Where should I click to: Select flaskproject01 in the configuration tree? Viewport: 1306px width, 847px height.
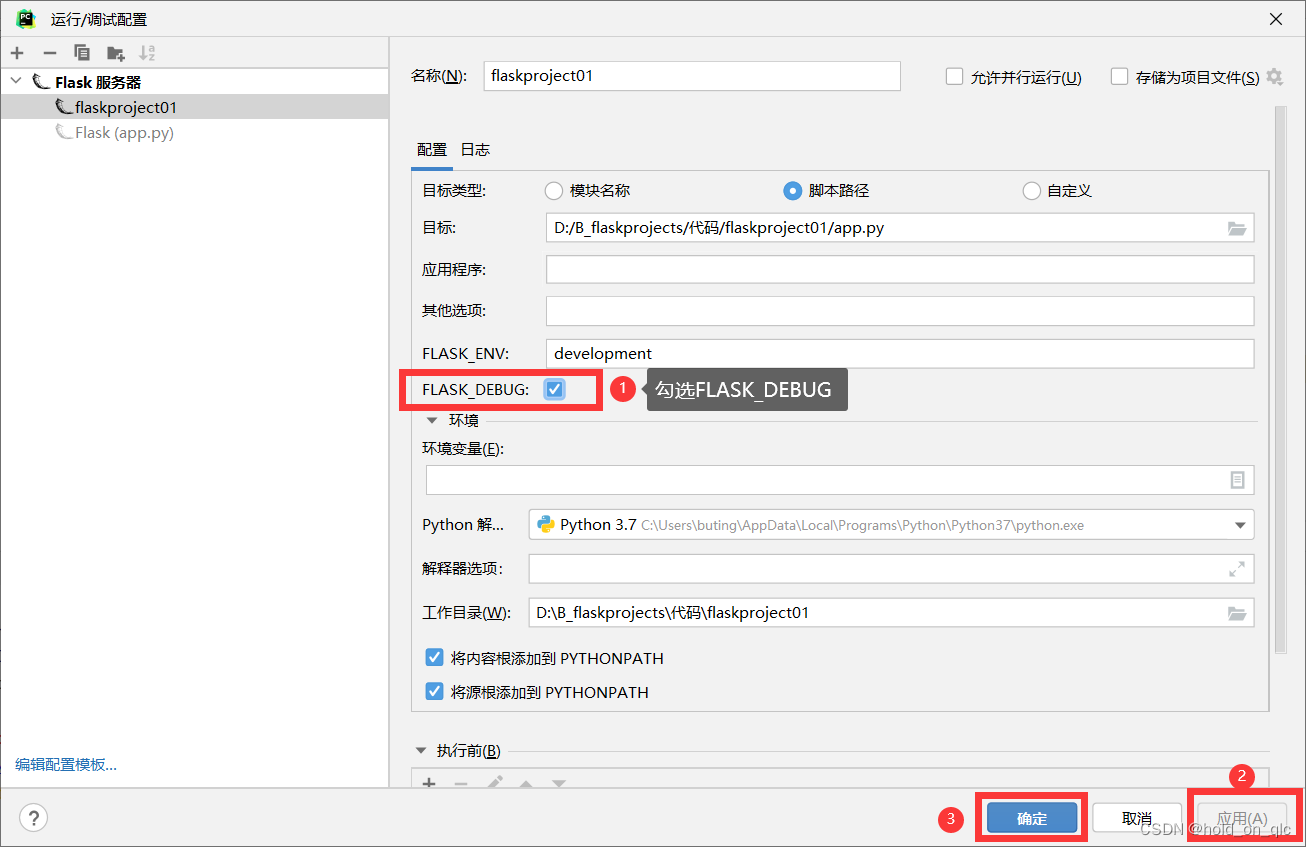(x=195, y=107)
